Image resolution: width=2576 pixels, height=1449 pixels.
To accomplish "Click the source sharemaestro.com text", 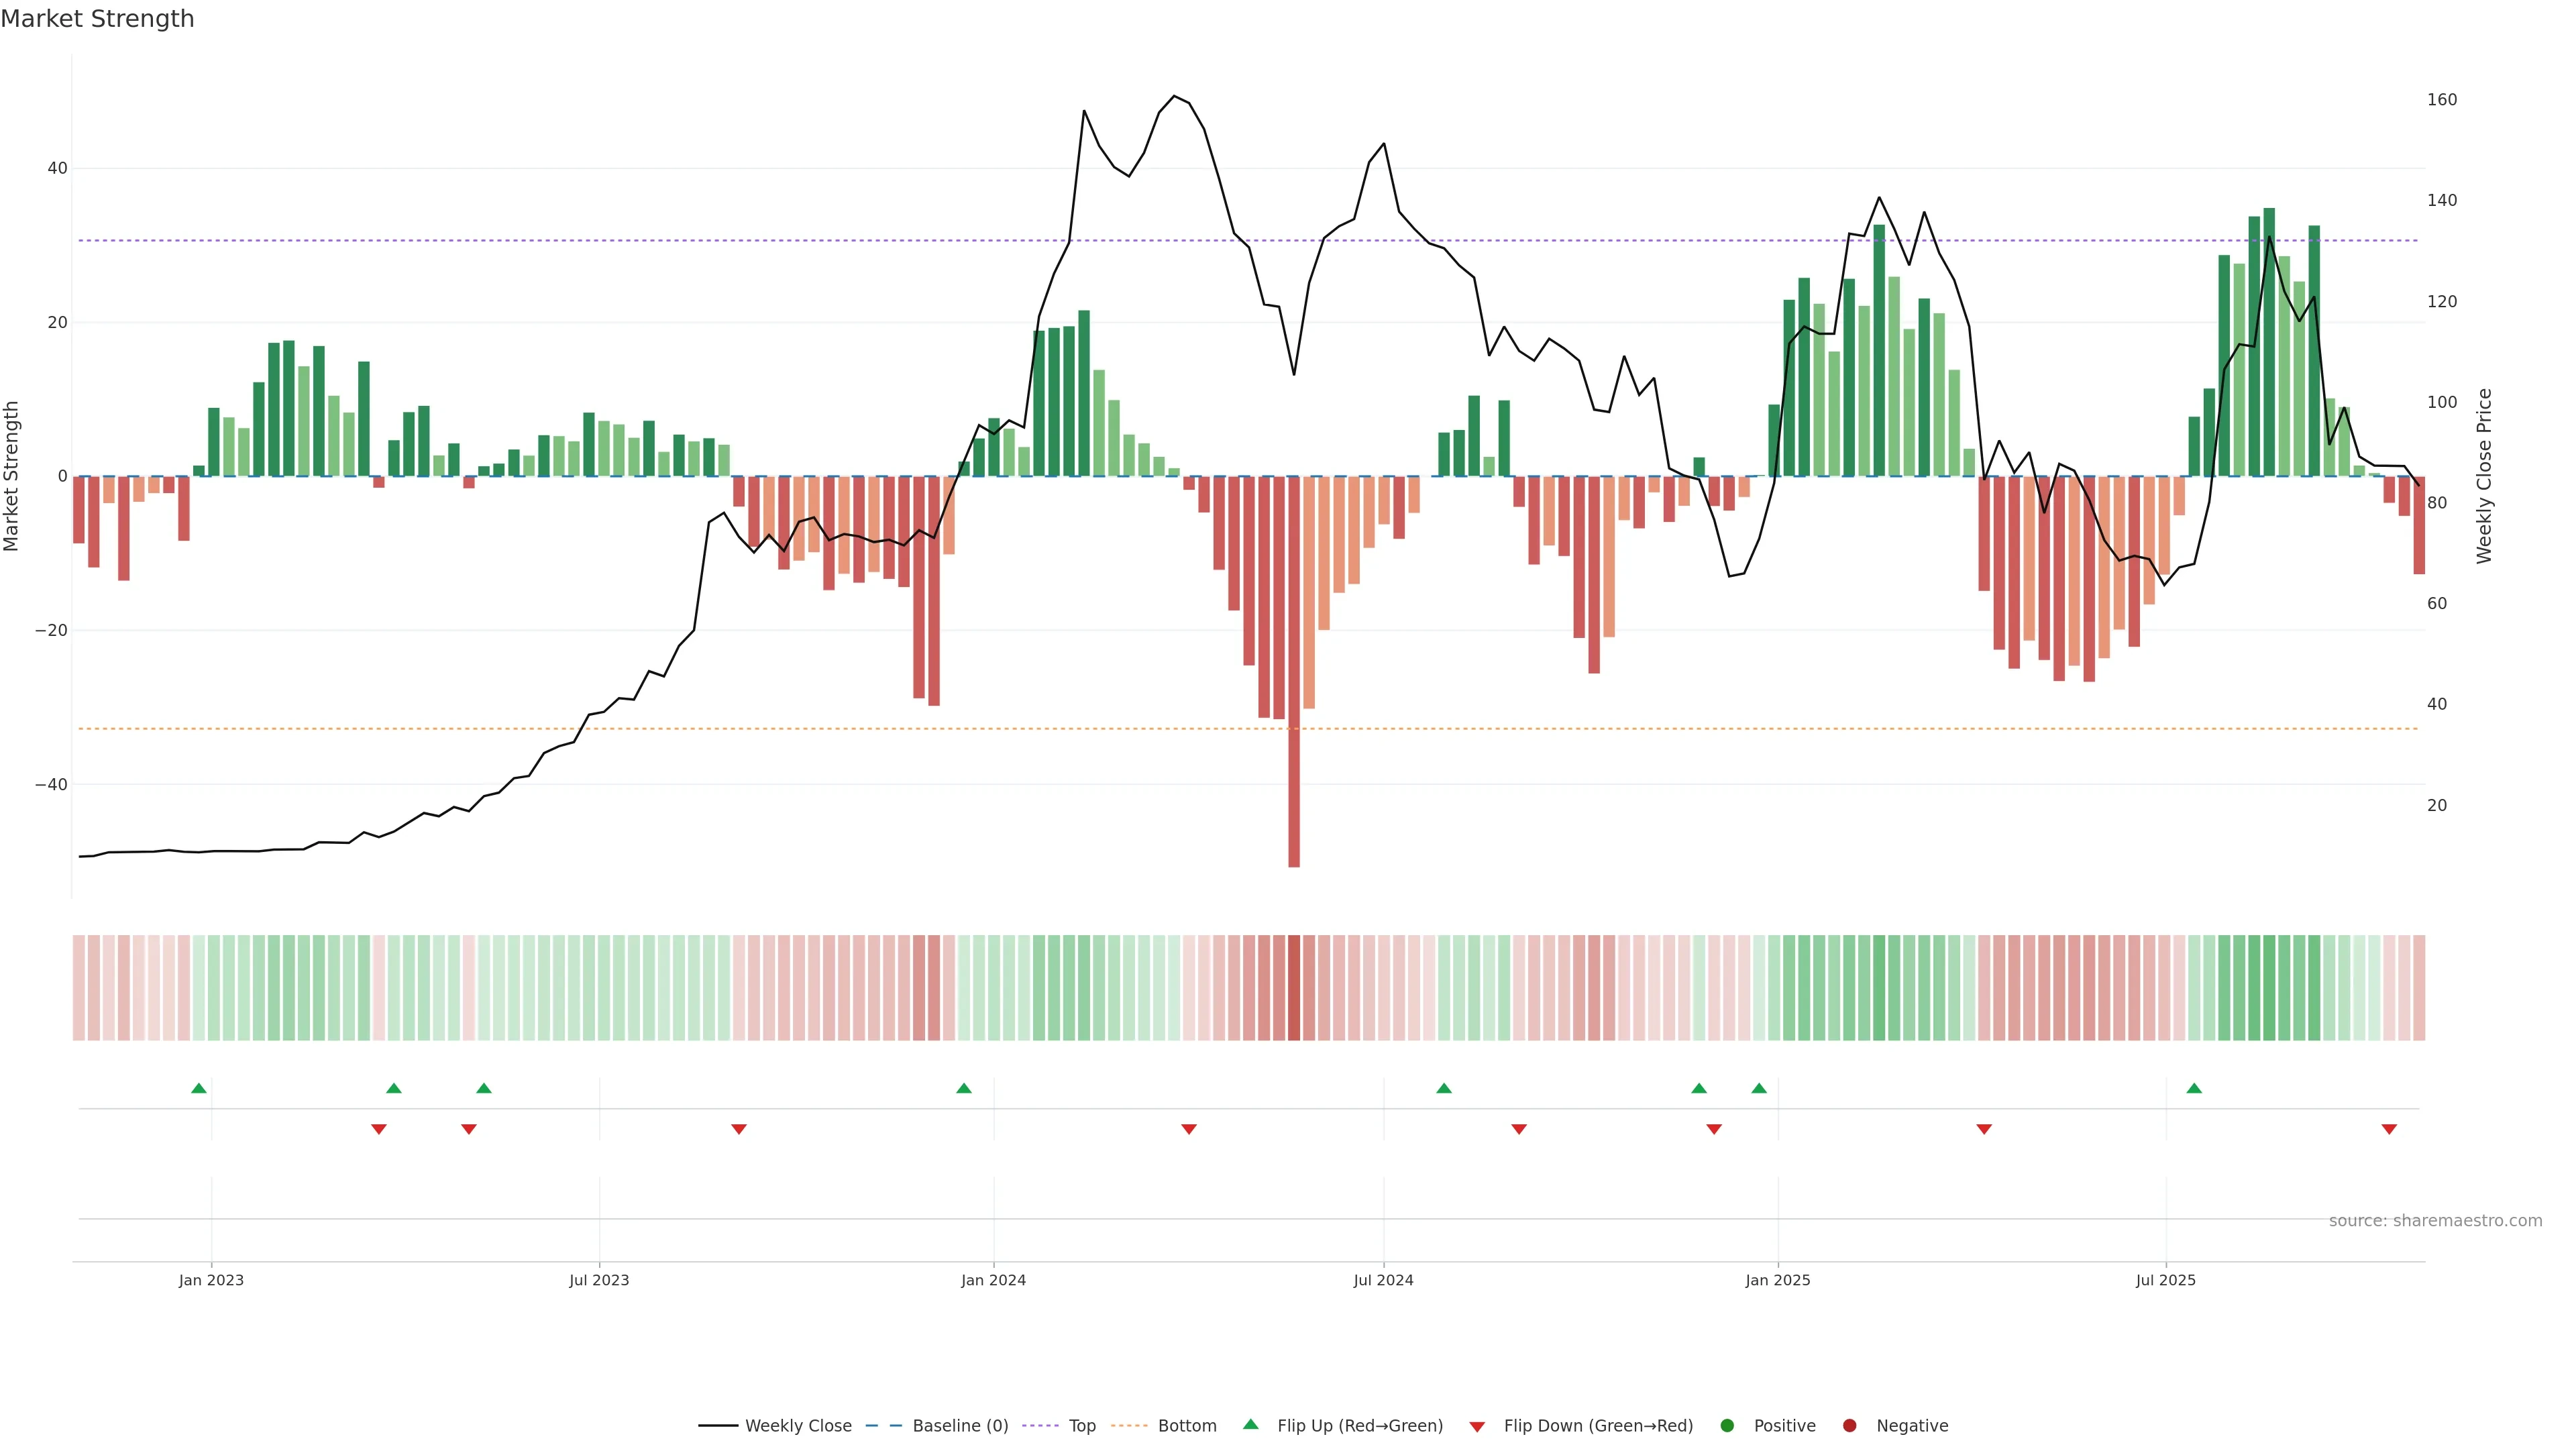I will tap(2435, 1221).
